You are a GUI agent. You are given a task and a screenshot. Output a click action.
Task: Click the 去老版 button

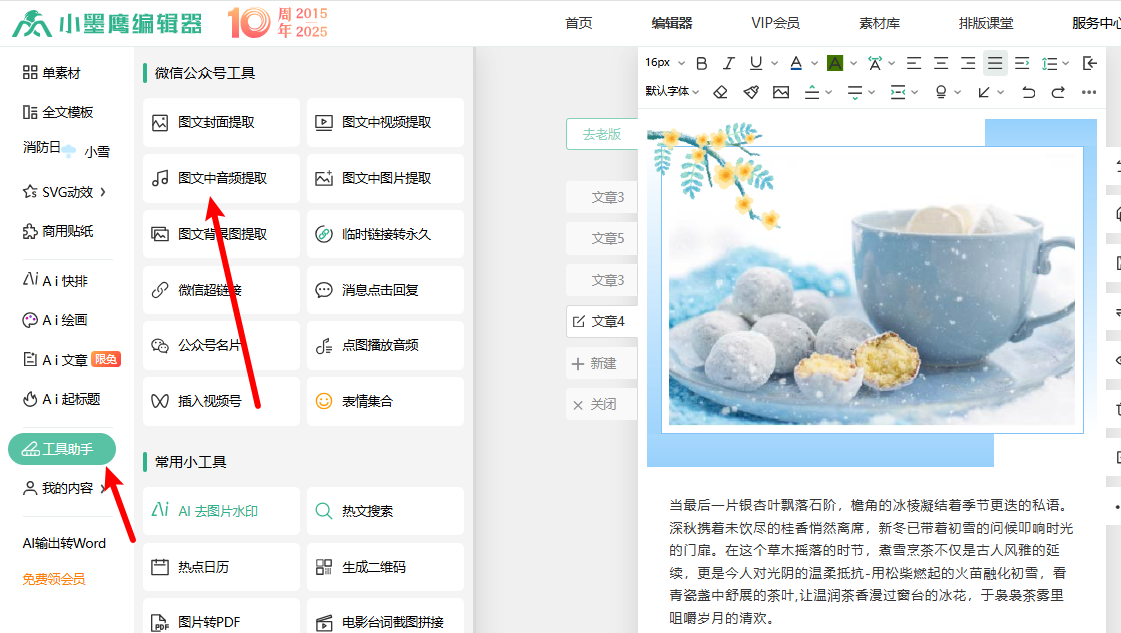click(602, 134)
